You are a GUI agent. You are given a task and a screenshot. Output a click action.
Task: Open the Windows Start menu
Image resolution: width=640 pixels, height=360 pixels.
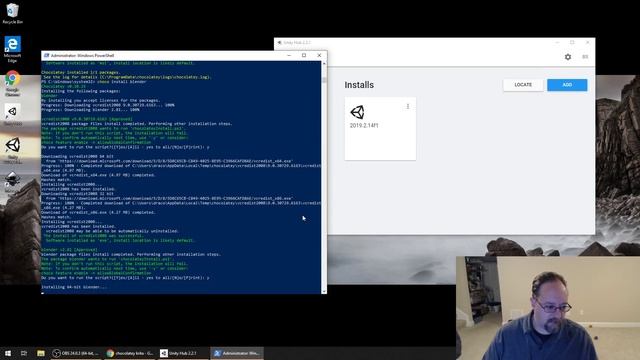8,353
